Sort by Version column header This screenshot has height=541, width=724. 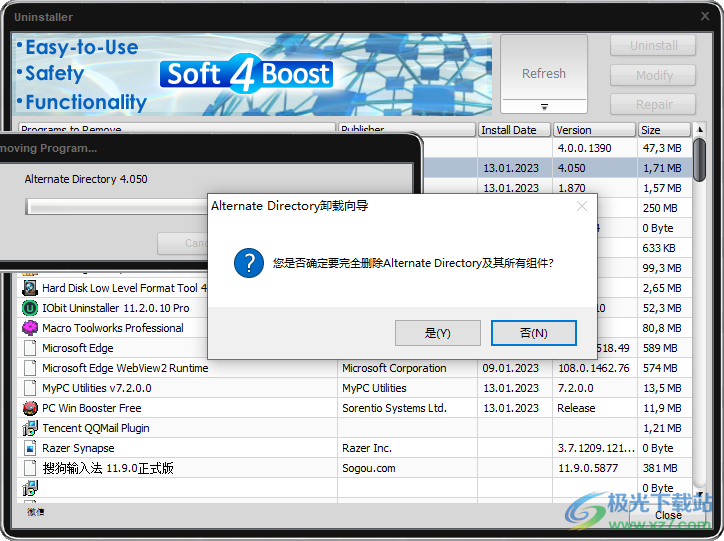click(x=594, y=130)
